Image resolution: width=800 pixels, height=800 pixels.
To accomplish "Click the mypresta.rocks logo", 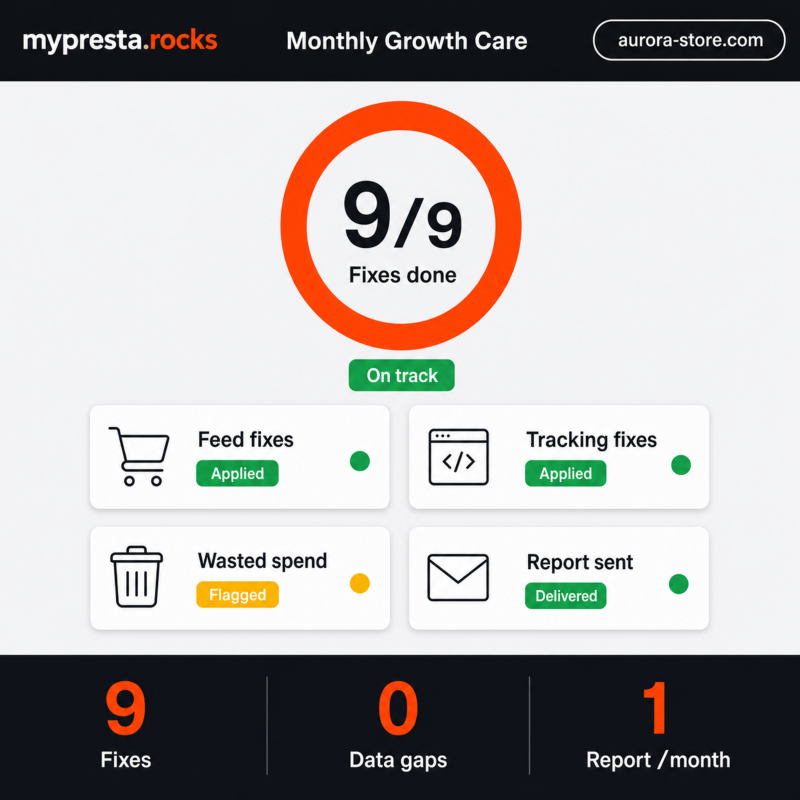I will tap(120, 41).
